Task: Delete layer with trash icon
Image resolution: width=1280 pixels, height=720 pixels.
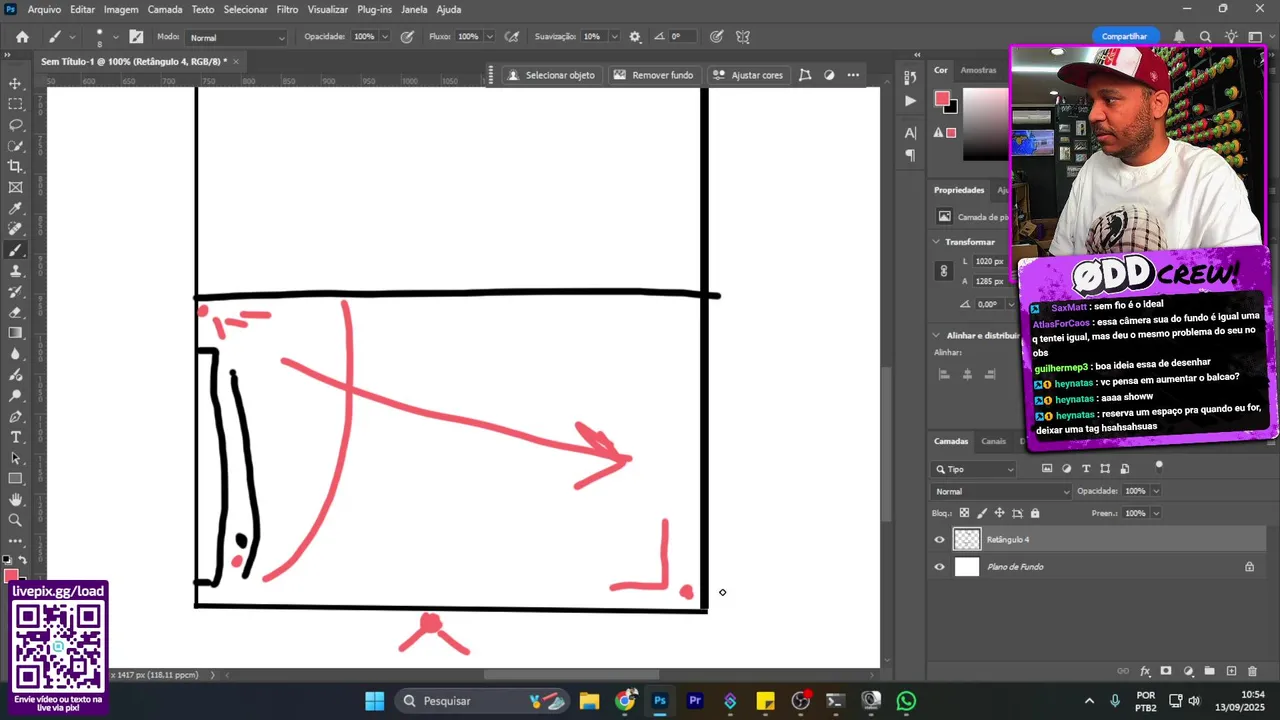Action: [1254, 671]
